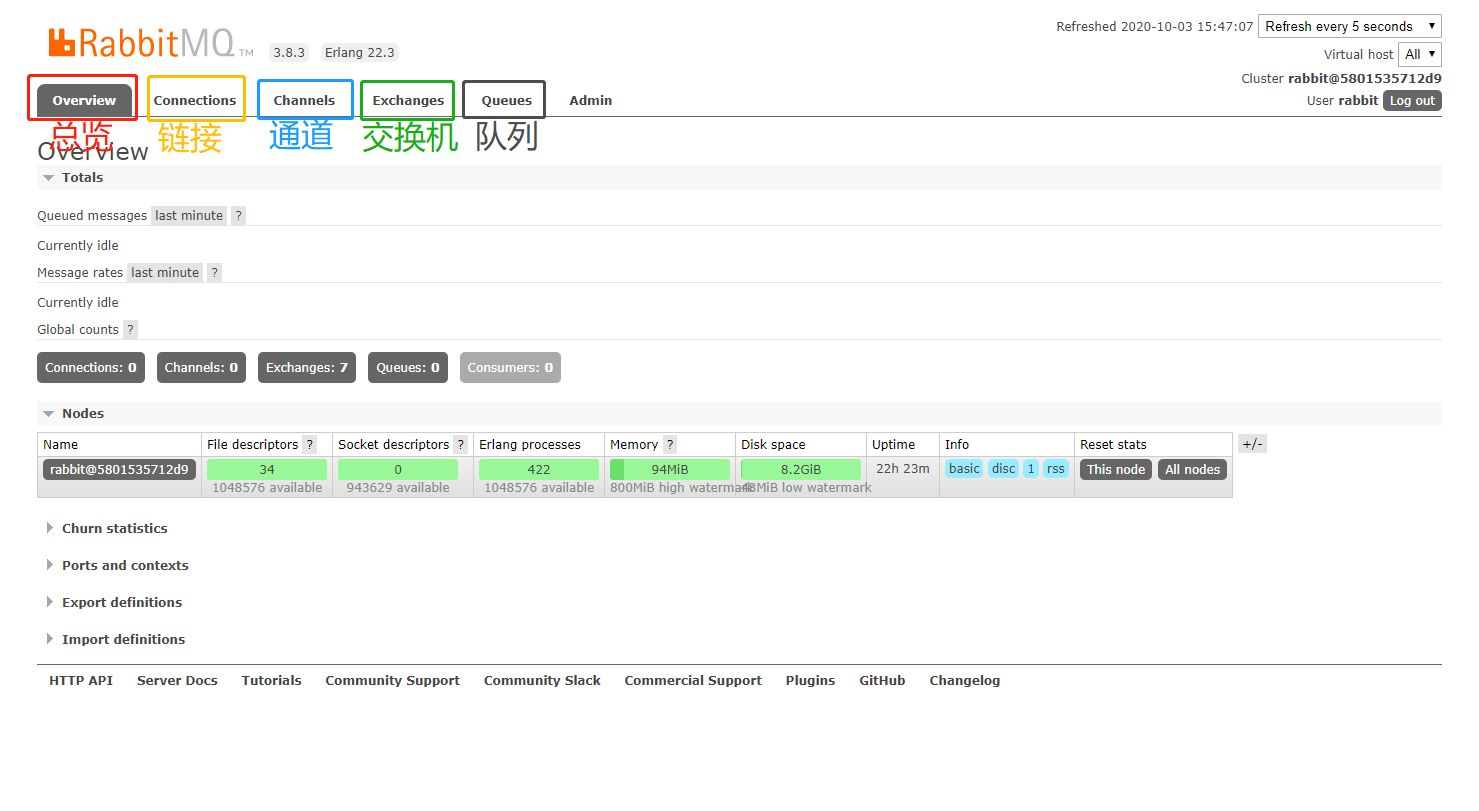Open the Plugins footer link
This screenshot has width=1479, height=811.
click(810, 681)
